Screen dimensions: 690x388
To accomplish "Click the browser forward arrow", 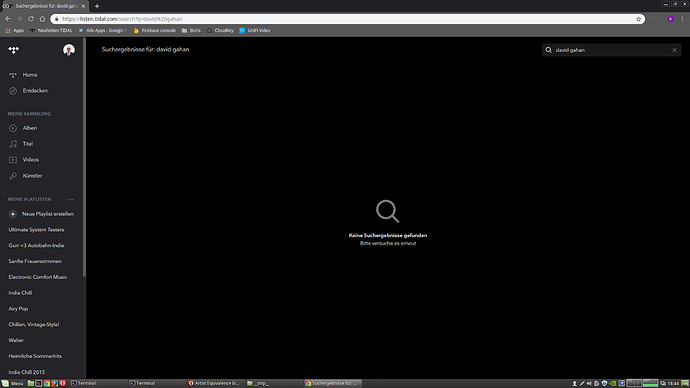I will pos(19,19).
